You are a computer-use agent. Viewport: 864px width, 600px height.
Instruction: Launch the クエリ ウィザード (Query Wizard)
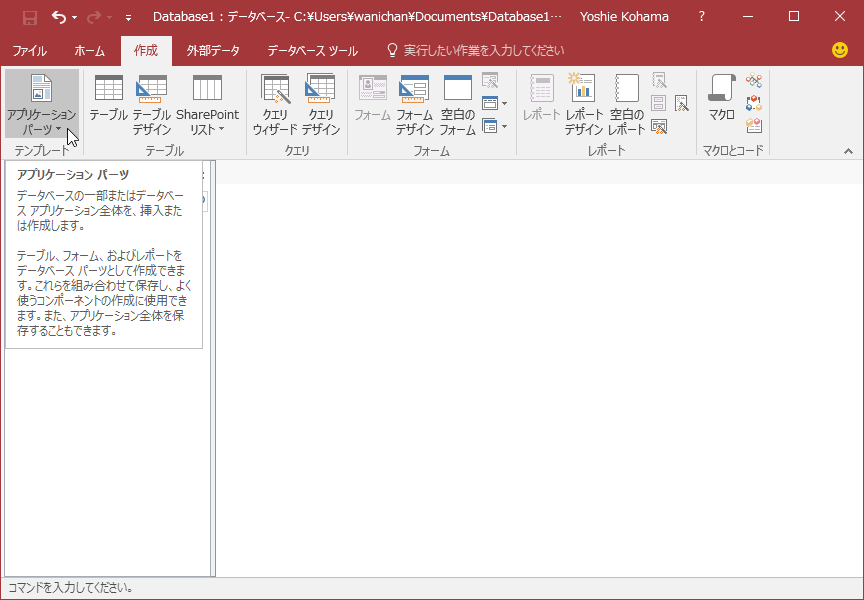click(x=275, y=104)
